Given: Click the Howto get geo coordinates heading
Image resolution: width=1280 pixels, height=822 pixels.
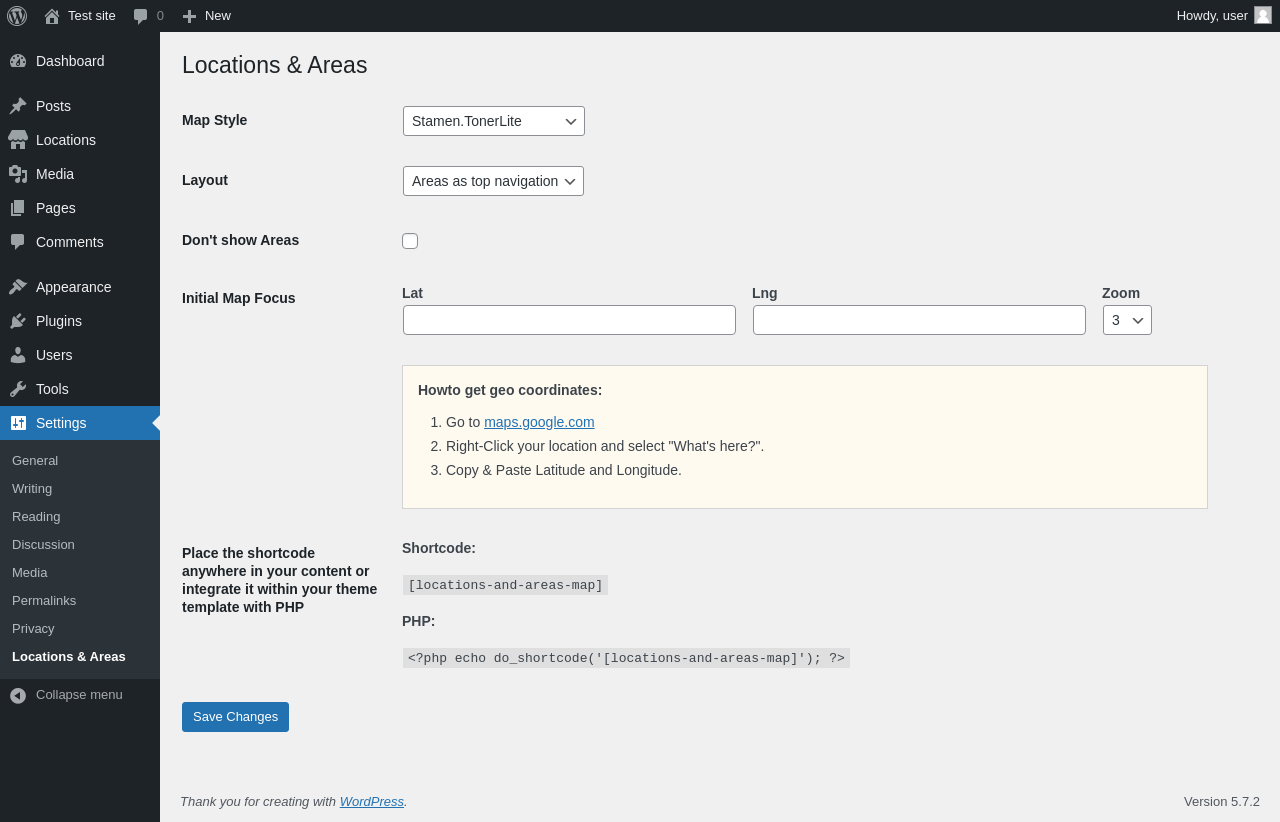Looking at the screenshot, I should tap(510, 390).
